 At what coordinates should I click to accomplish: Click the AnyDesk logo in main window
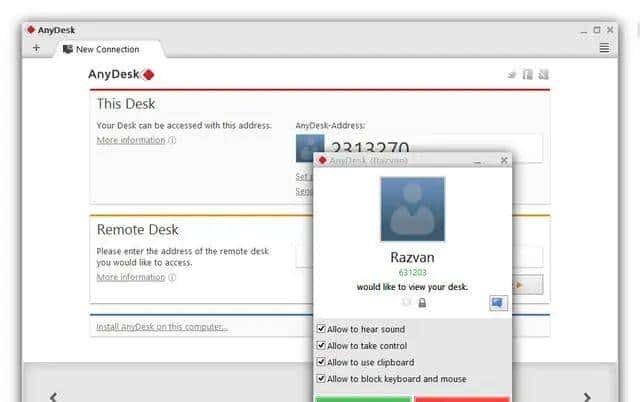[x=121, y=74]
